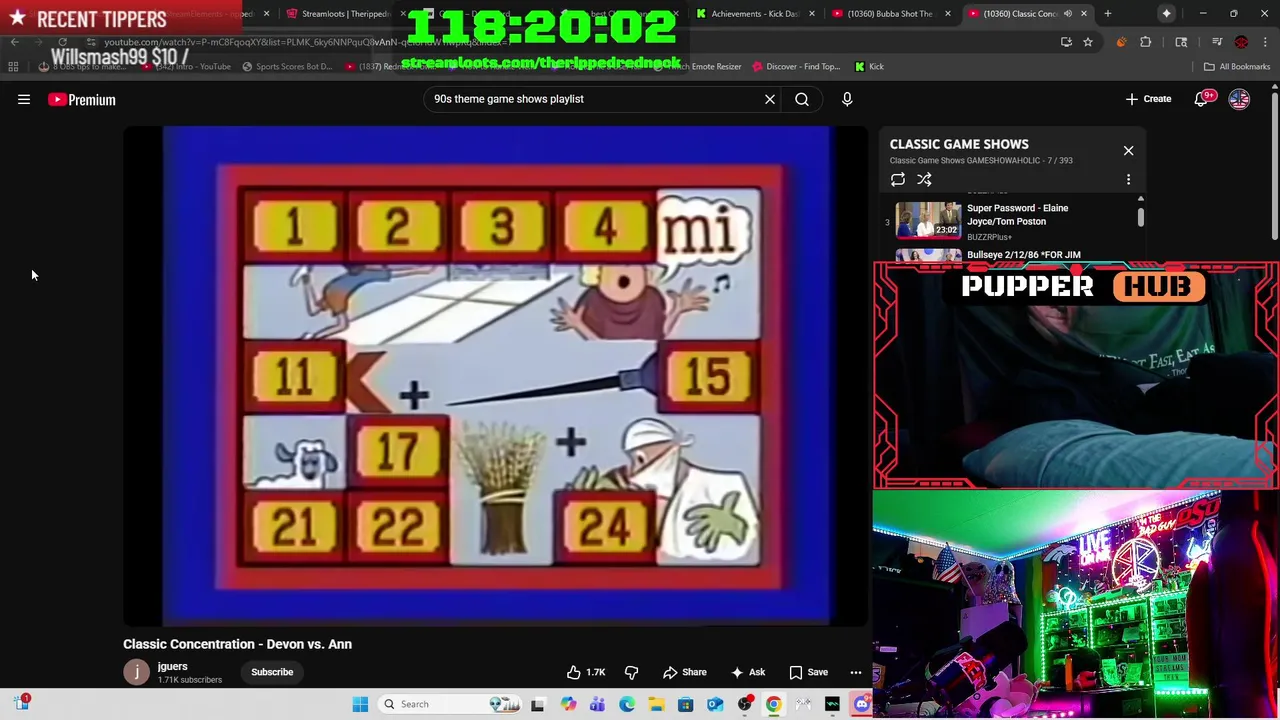
Task: Clear the YouTube search box text
Action: tap(770, 99)
